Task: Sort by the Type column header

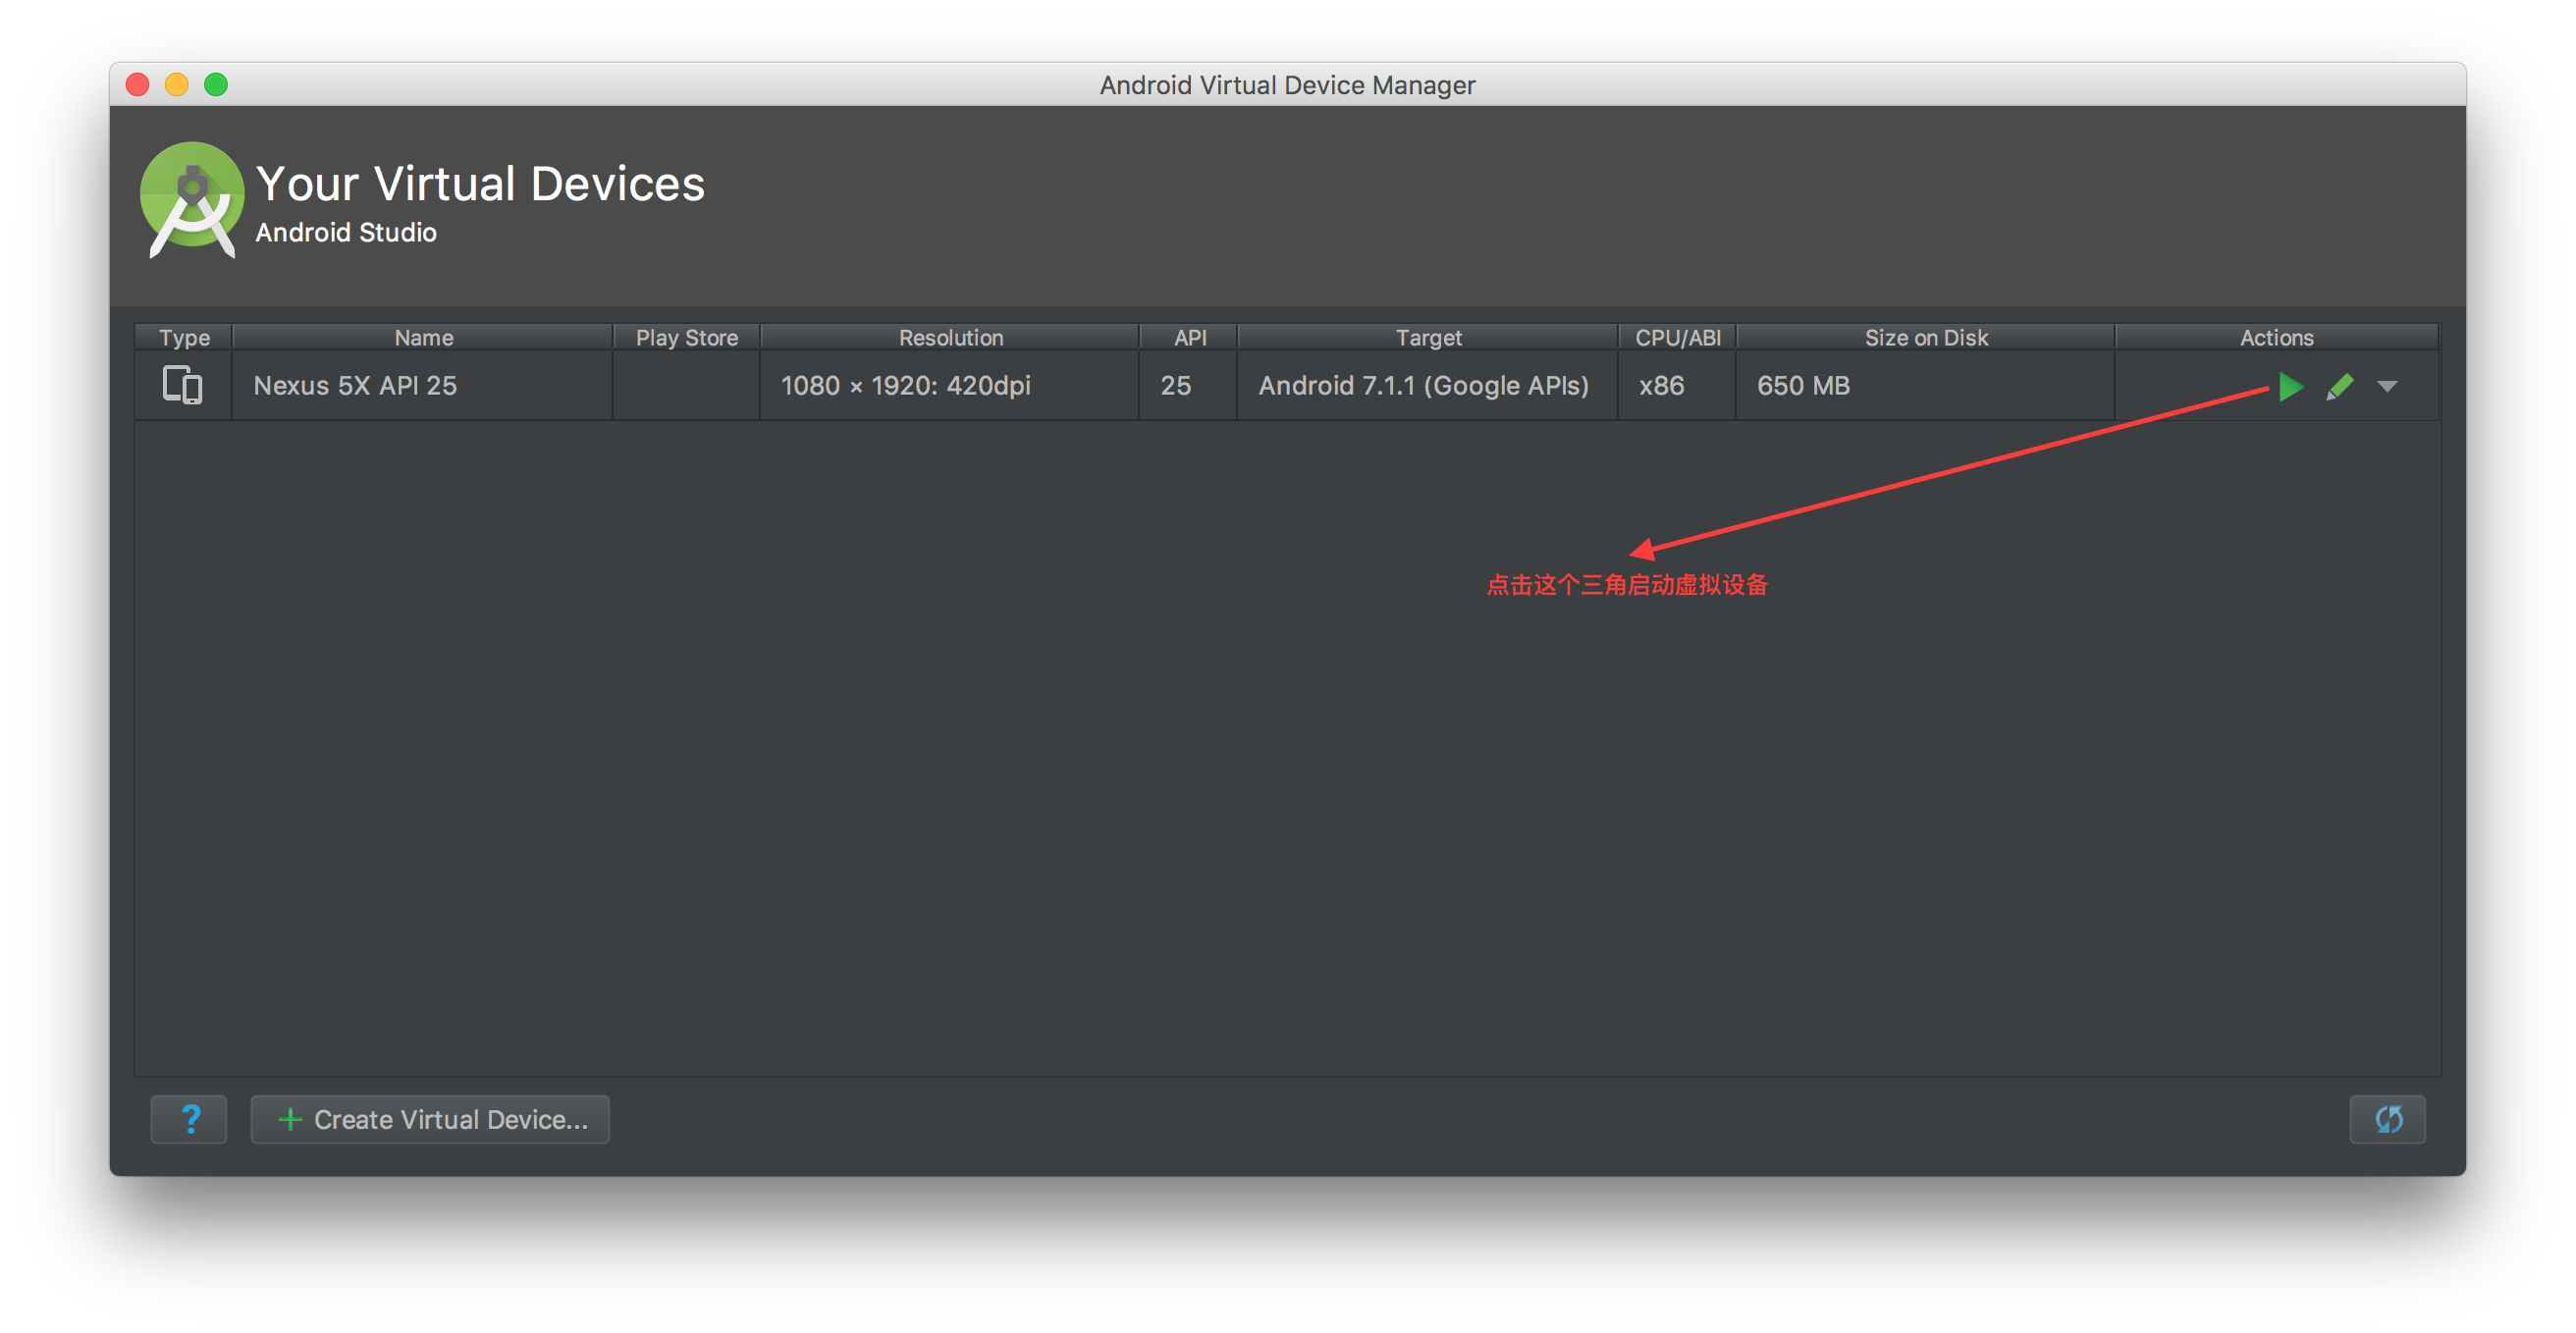Action: pos(184,338)
